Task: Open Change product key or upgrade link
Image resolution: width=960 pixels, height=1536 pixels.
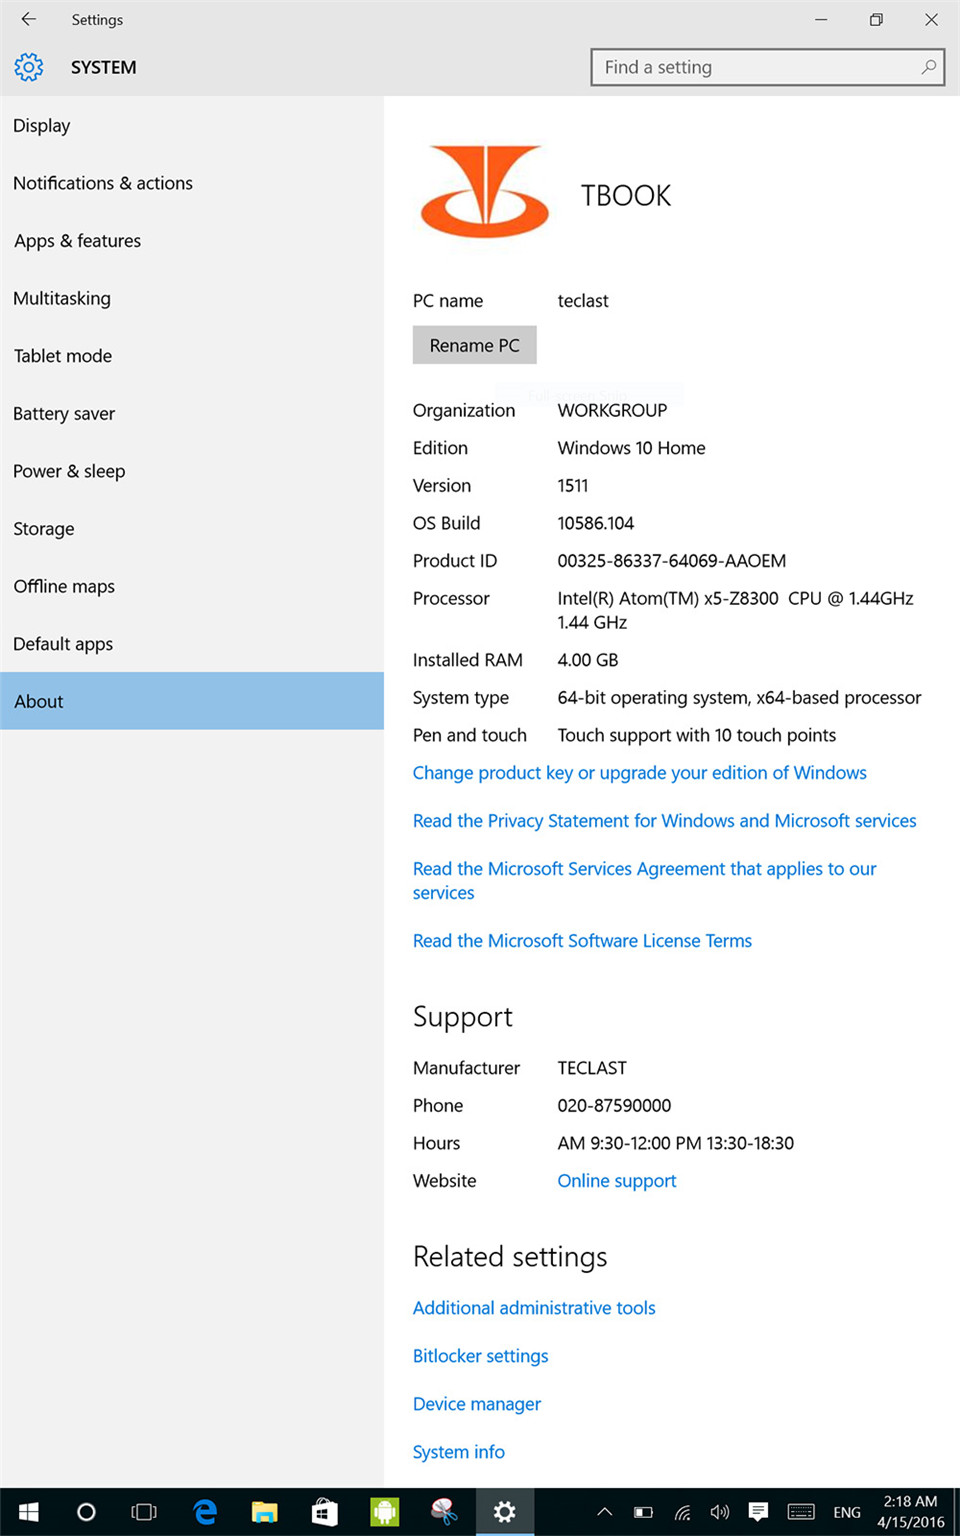Action: tap(640, 773)
